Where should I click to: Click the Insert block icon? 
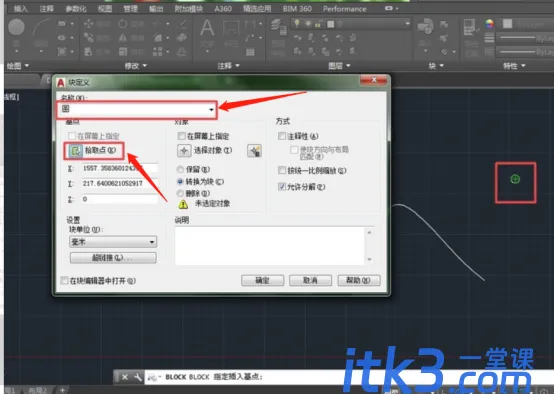tap(425, 27)
